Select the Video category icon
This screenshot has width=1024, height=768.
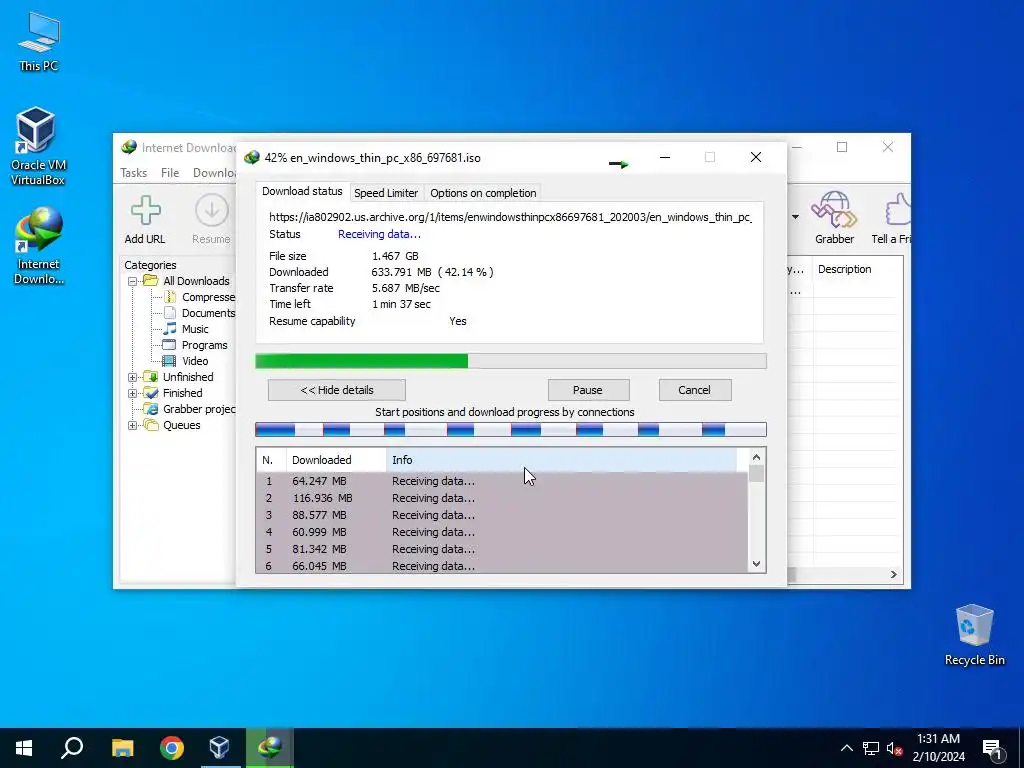(x=169, y=360)
